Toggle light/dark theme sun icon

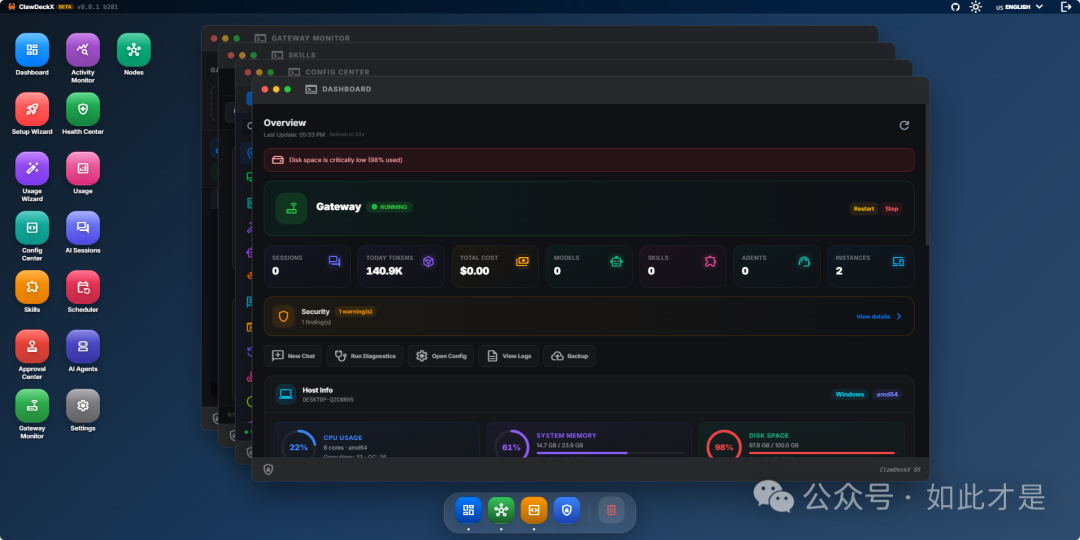975,7
